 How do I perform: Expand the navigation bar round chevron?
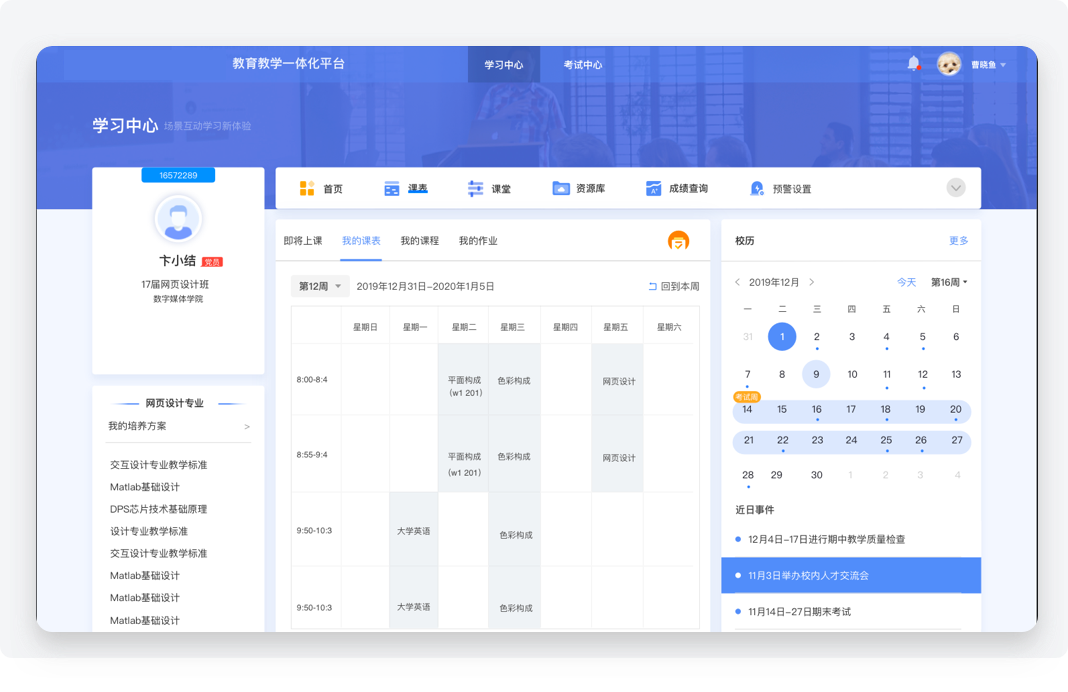(x=956, y=188)
